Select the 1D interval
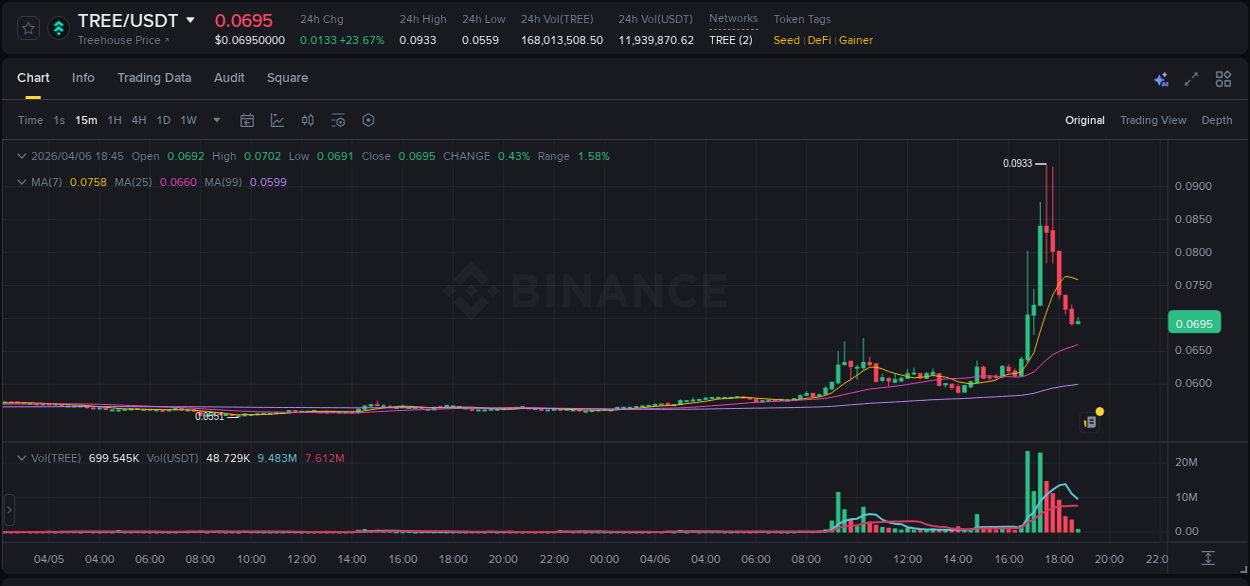Screen dimensions: 1250x586 click(163, 120)
